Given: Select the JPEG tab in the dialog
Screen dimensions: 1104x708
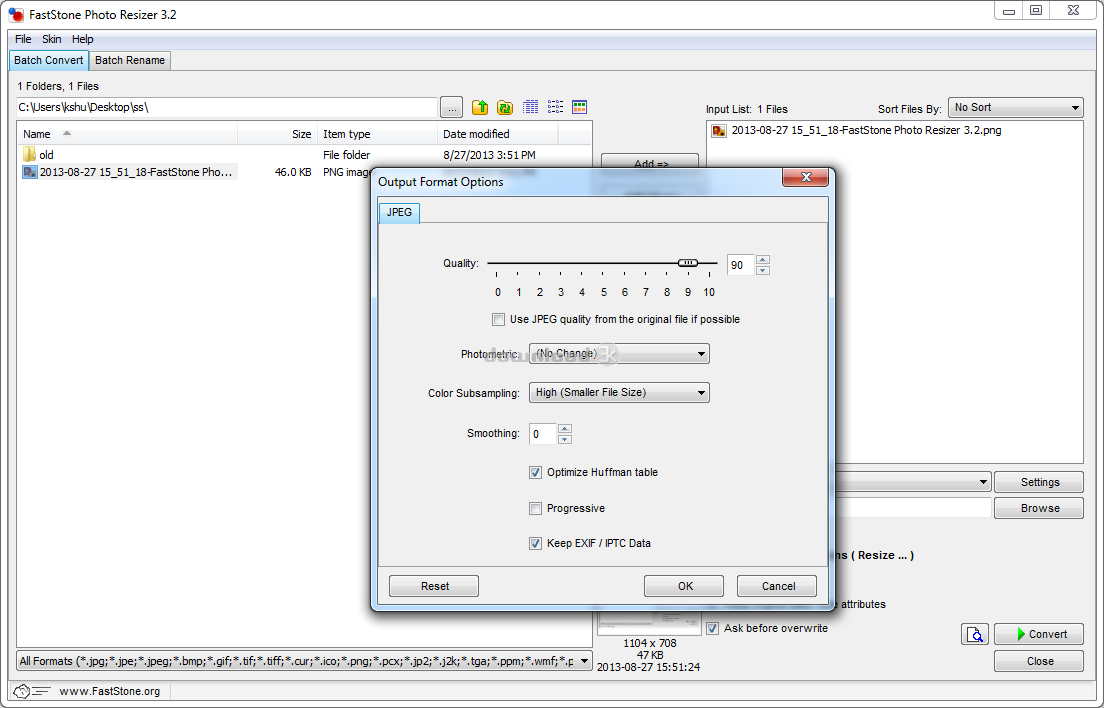Looking at the screenshot, I should (x=399, y=213).
